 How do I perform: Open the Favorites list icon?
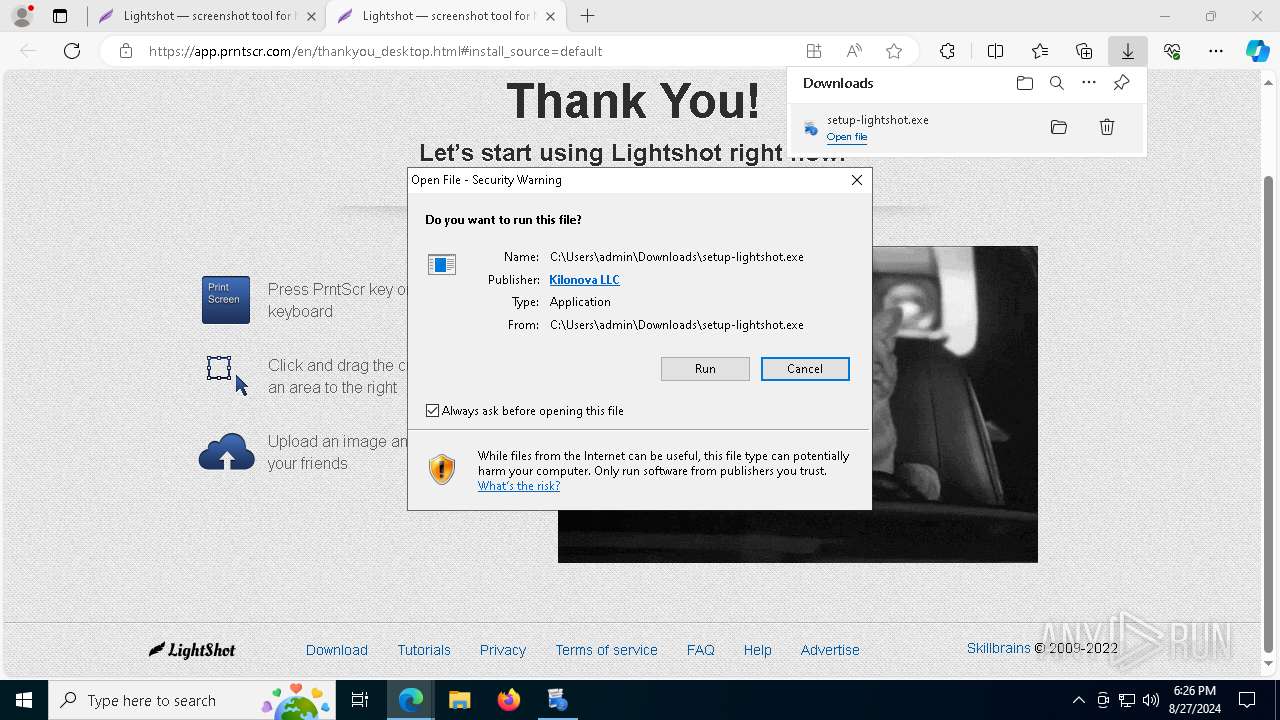click(x=1040, y=51)
